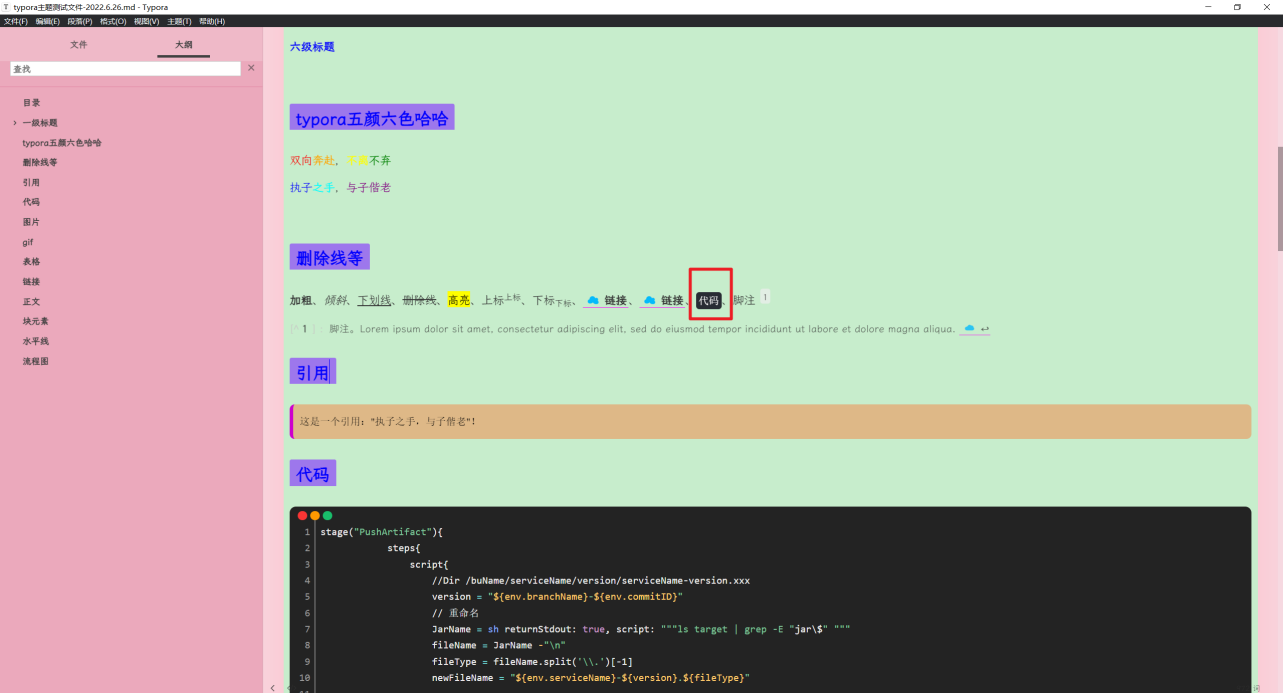Close the outline search with the X icon
Image resolution: width=1283 pixels, height=693 pixels.
coord(251,68)
